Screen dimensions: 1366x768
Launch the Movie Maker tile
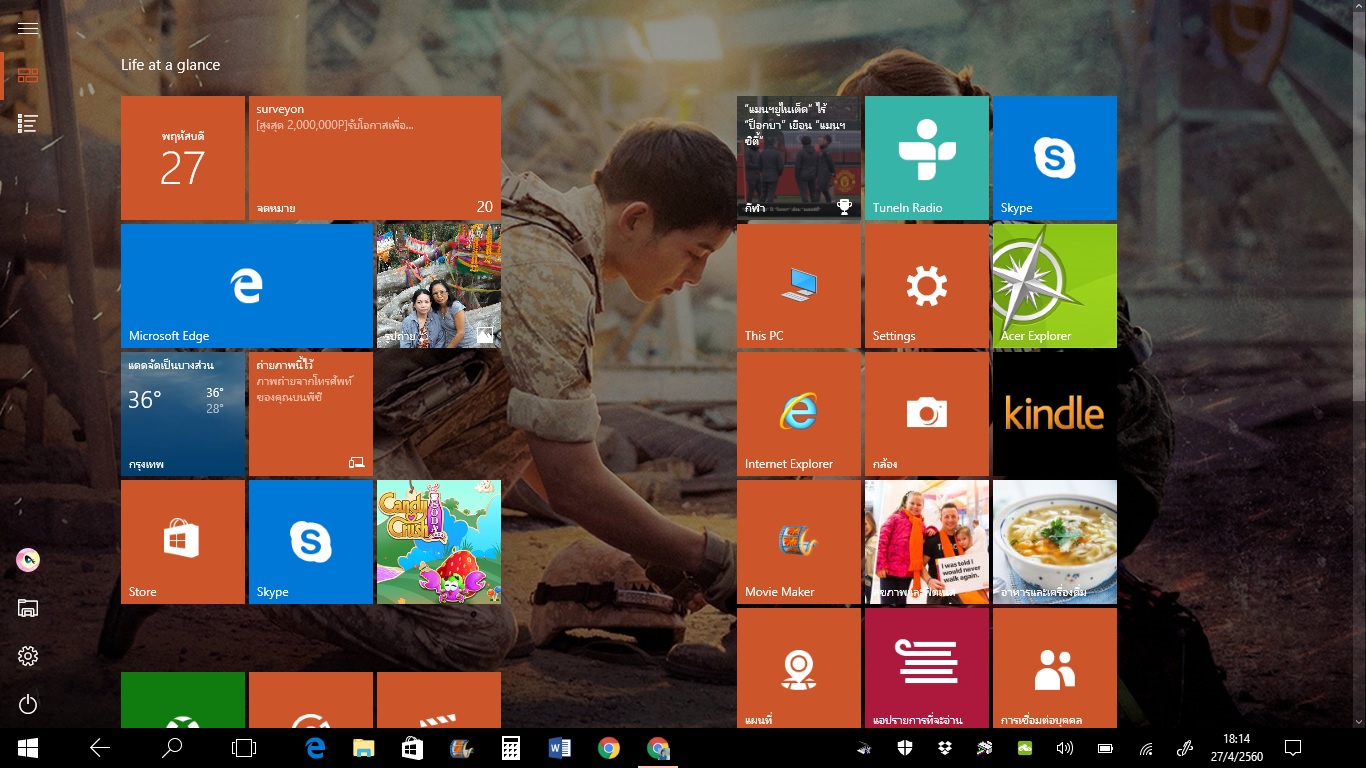[x=799, y=542]
